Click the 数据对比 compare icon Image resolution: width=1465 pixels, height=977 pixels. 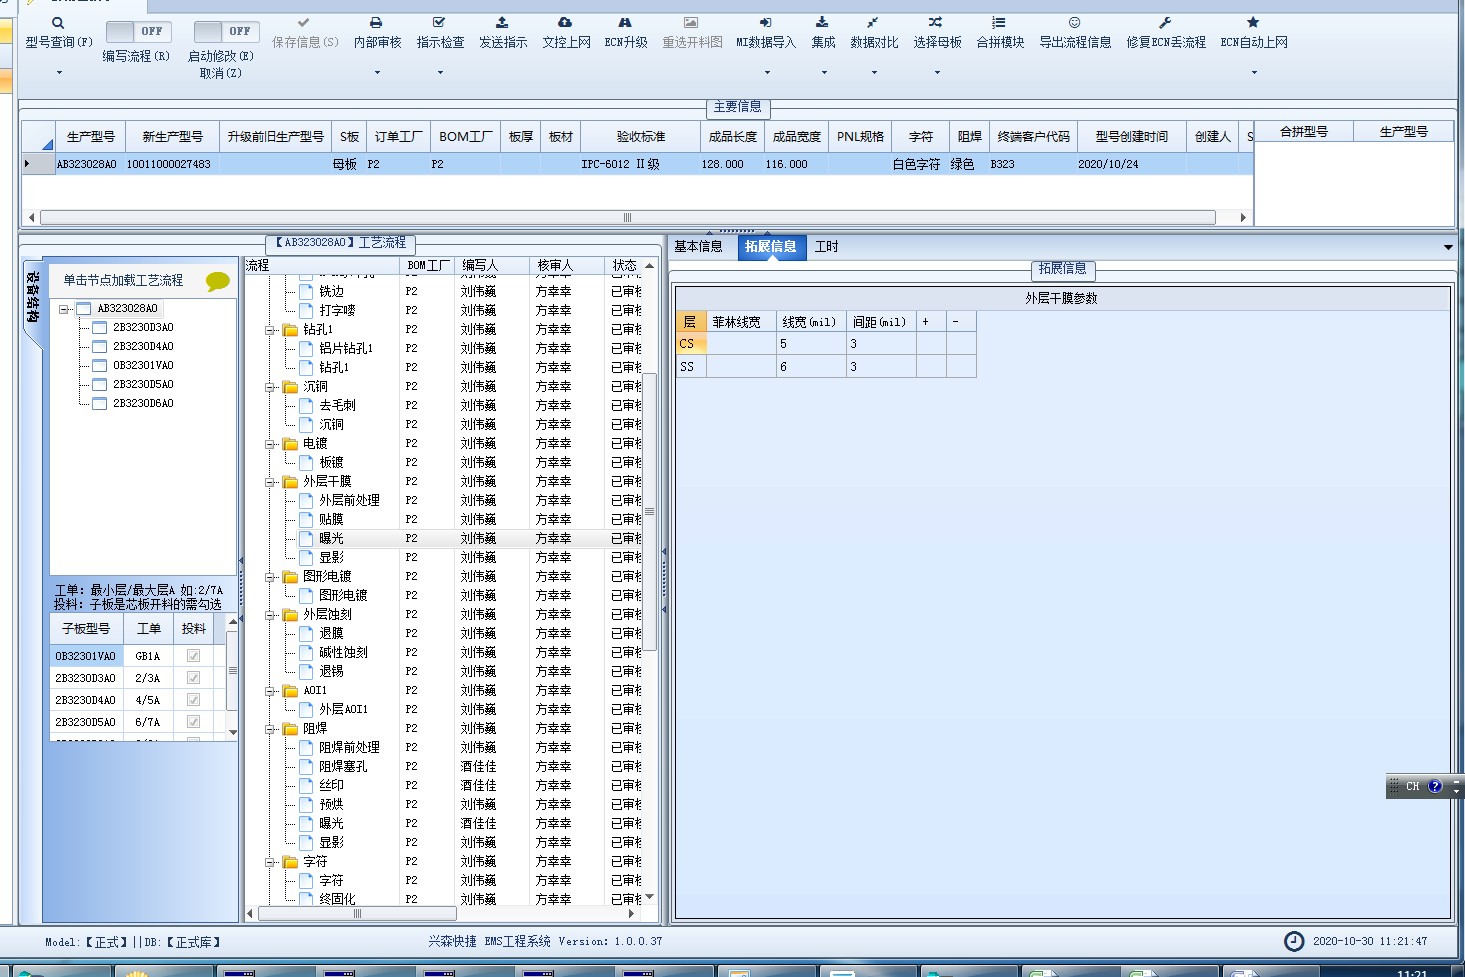click(x=873, y=22)
